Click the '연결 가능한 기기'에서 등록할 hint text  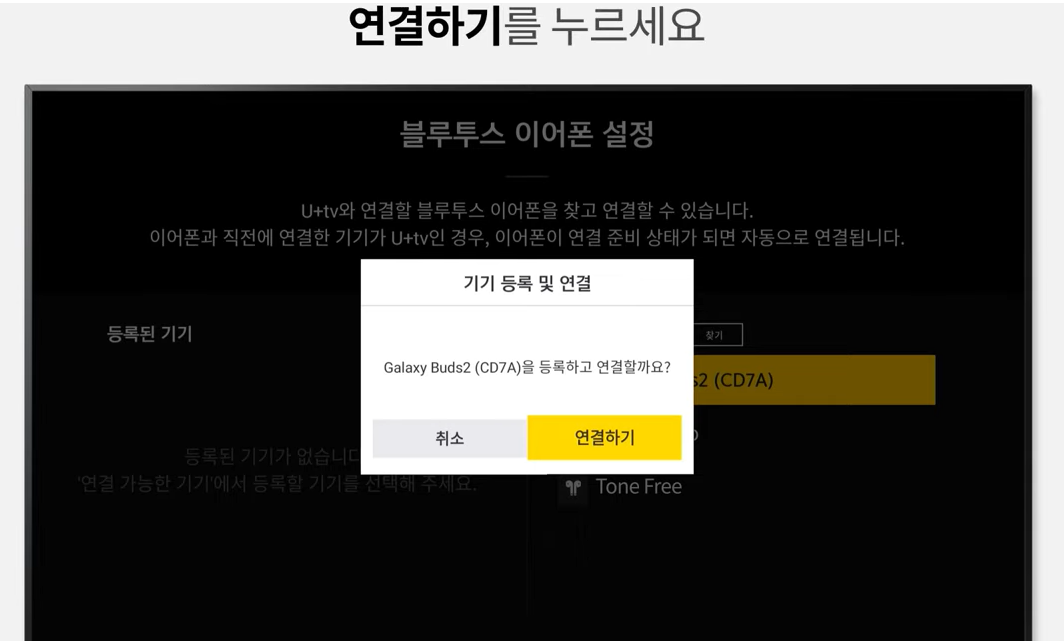tap(277, 484)
